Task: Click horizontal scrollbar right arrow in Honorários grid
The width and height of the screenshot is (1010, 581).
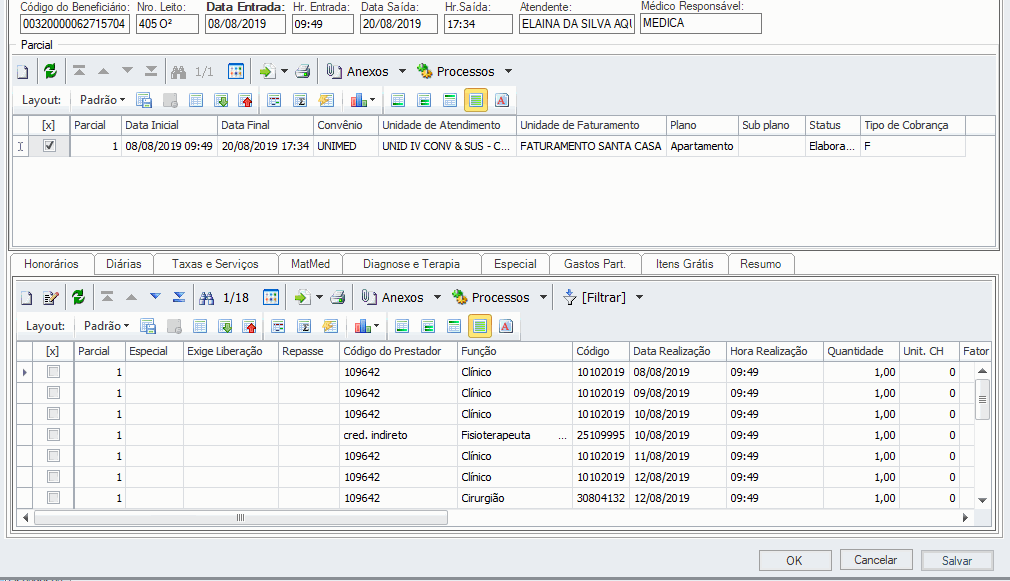Action: (x=966, y=517)
